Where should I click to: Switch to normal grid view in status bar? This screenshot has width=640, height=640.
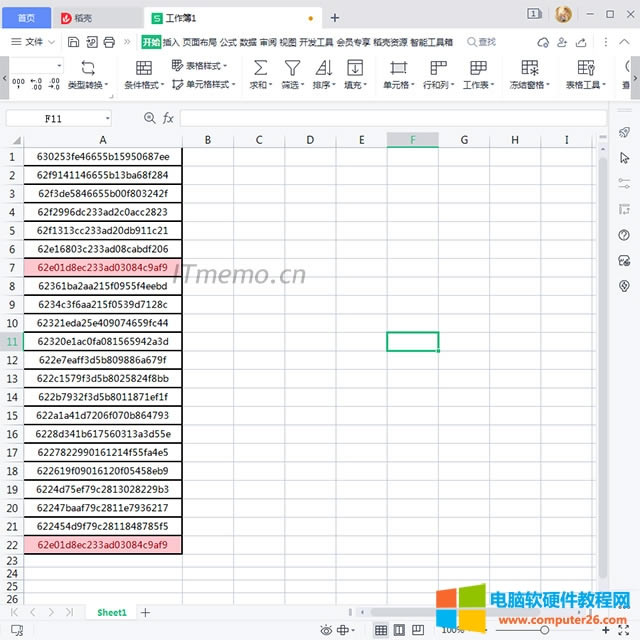pyautogui.click(x=381, y=630)
